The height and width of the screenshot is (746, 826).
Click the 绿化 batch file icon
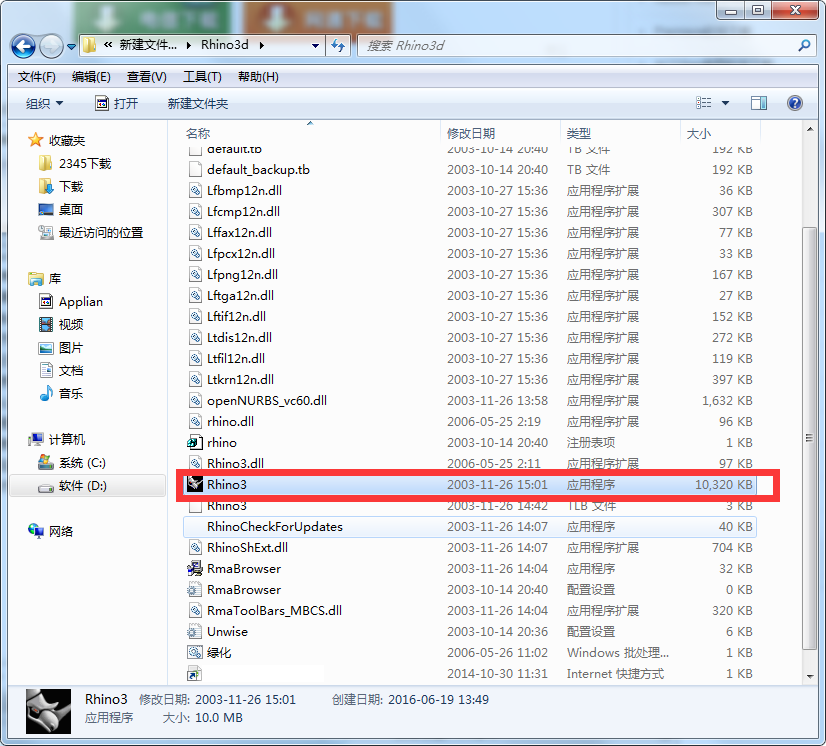tap(195, 652)
